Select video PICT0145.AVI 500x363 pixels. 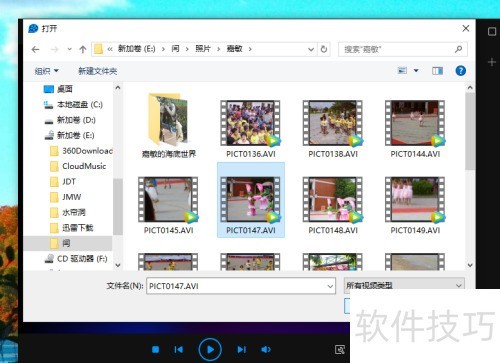169,205
